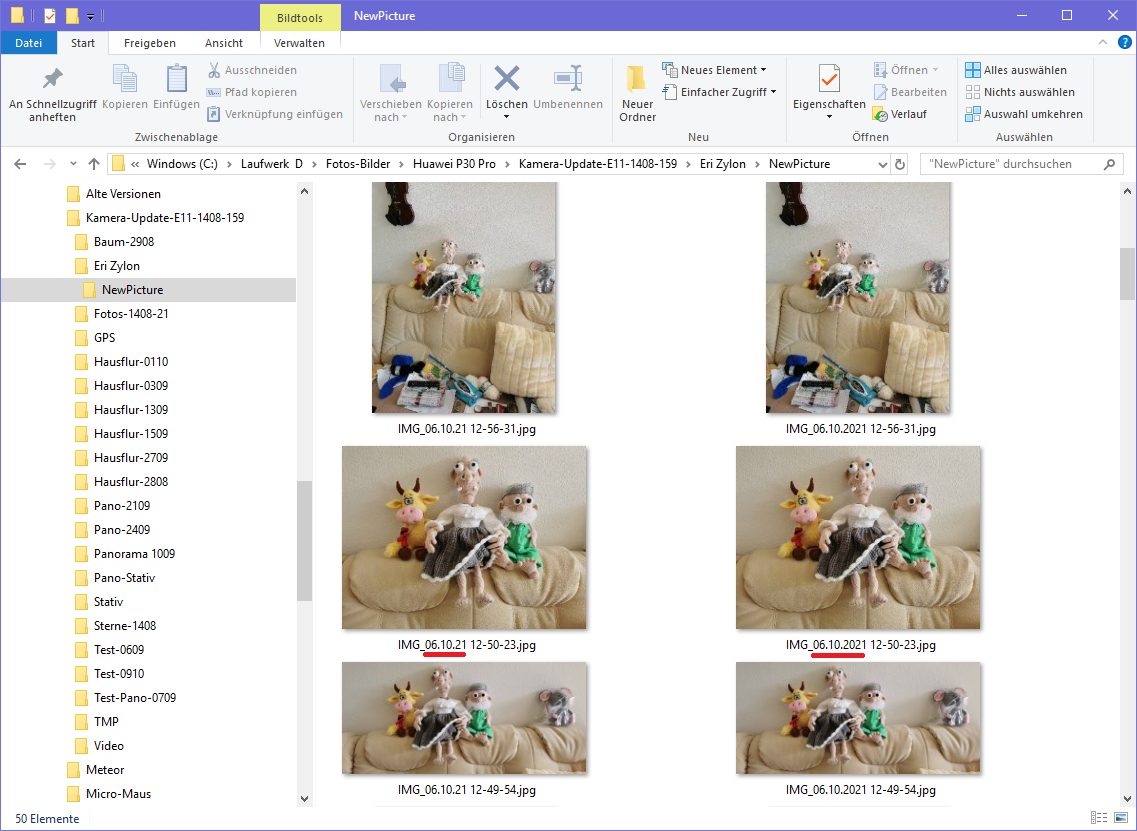Click the Einfügen paste icon

click(x=176, y=78)
